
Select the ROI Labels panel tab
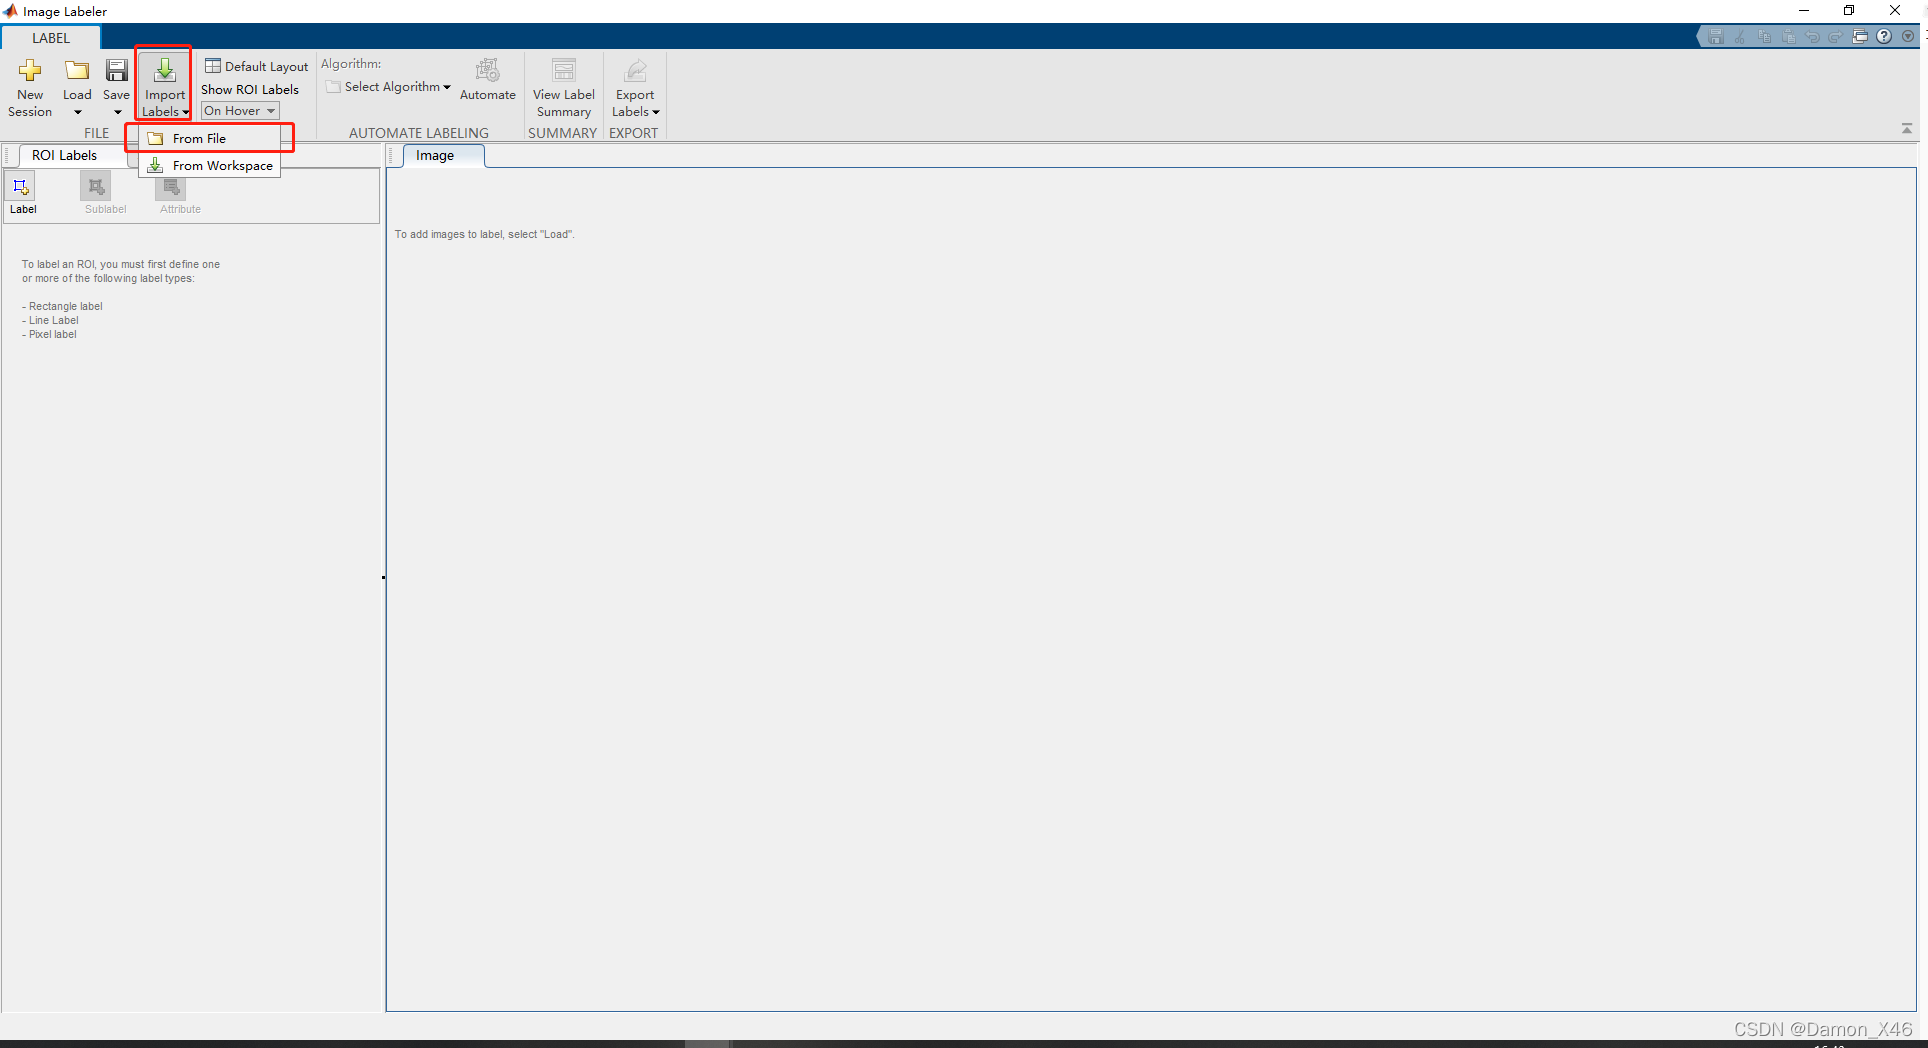click(64, 155)
